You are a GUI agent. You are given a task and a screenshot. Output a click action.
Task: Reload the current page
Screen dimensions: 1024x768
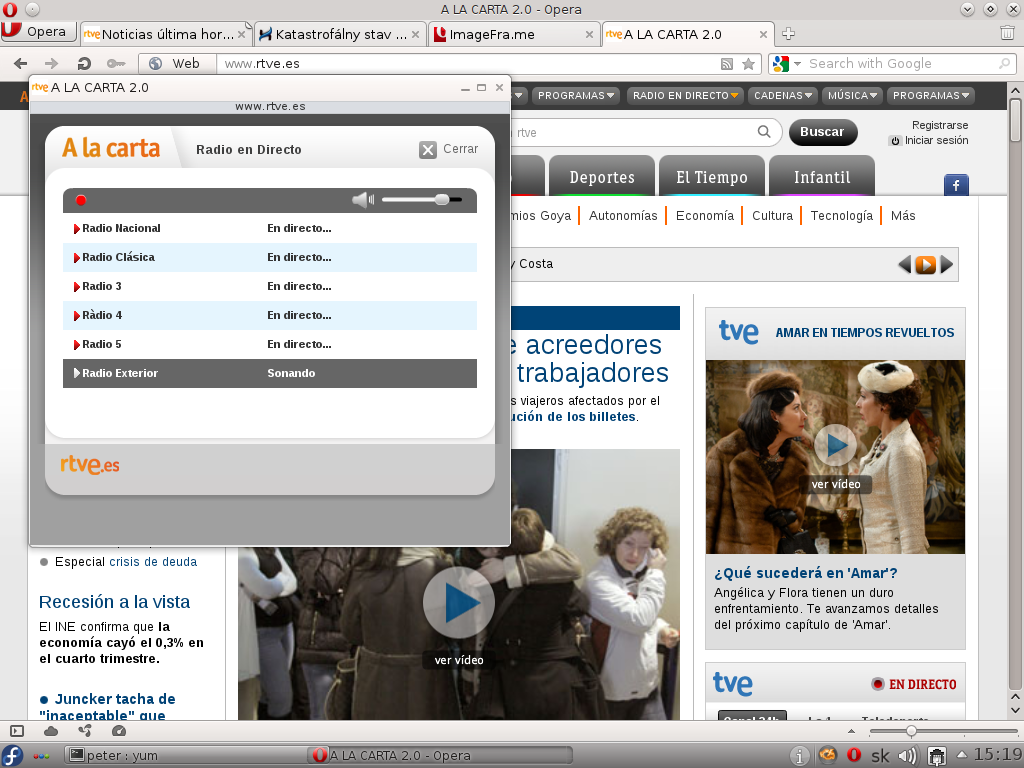84,63
